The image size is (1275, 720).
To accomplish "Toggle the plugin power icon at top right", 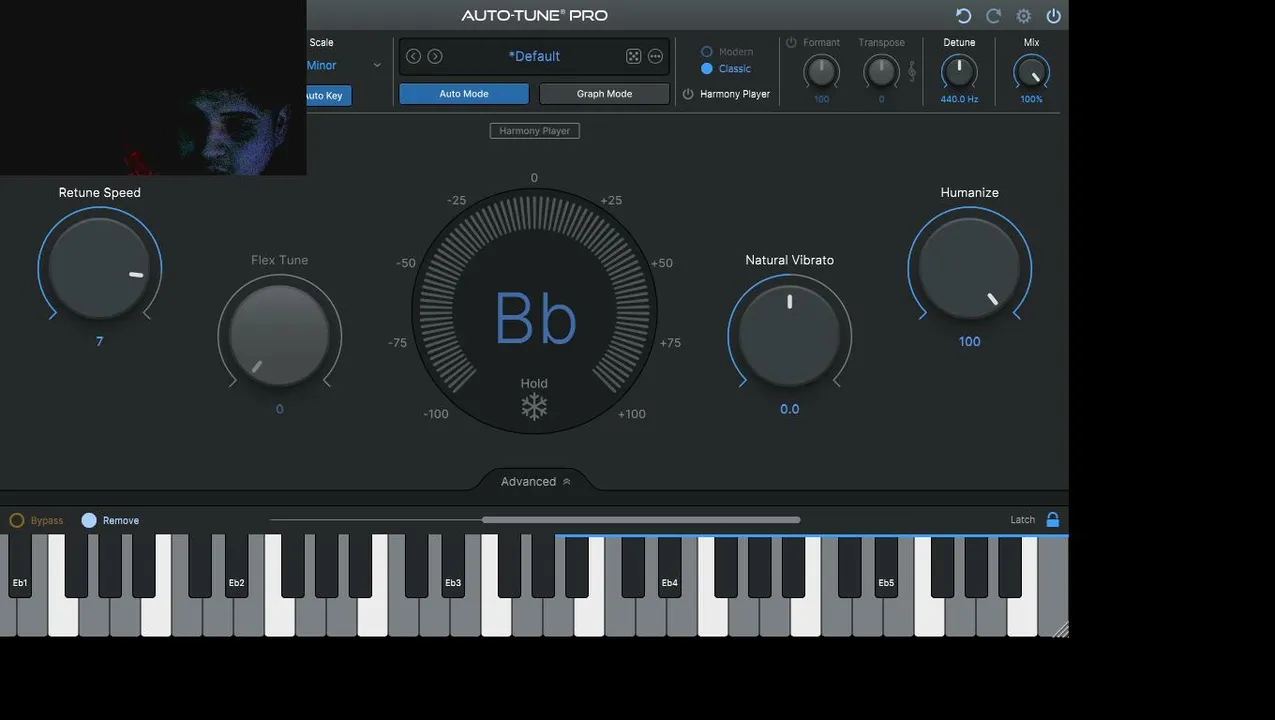I will pyautogui.click(x=1053, y=16).
